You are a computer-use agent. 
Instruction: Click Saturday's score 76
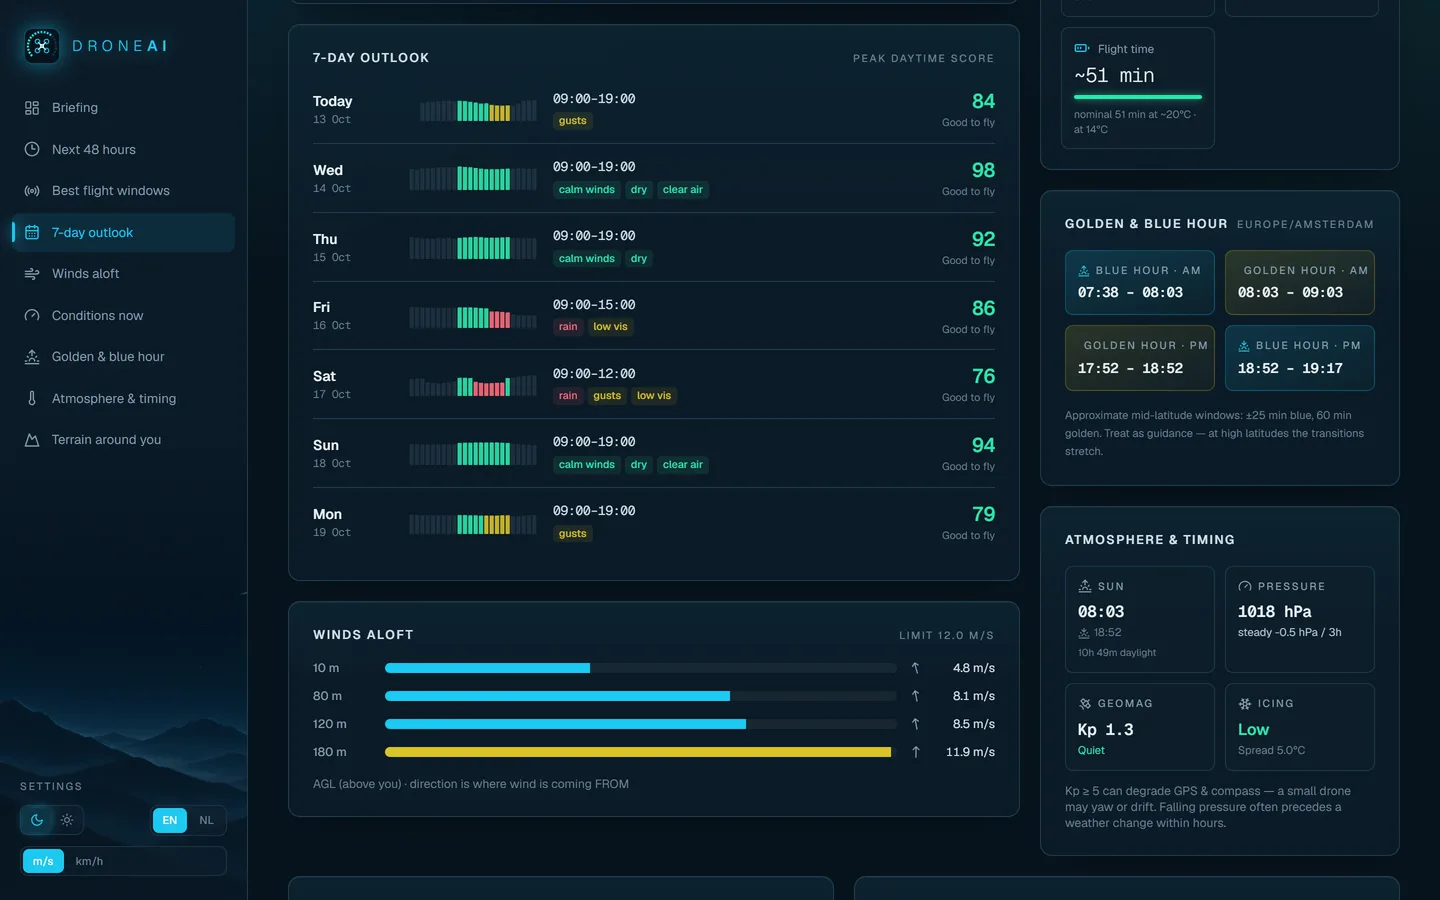point(983,376)
